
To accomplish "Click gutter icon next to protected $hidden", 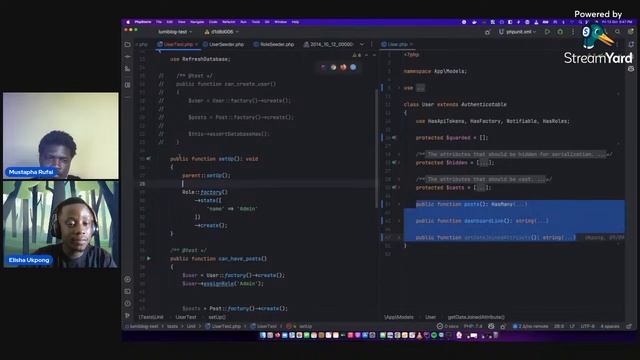I will pyautogui.click(x=394, y=162).
